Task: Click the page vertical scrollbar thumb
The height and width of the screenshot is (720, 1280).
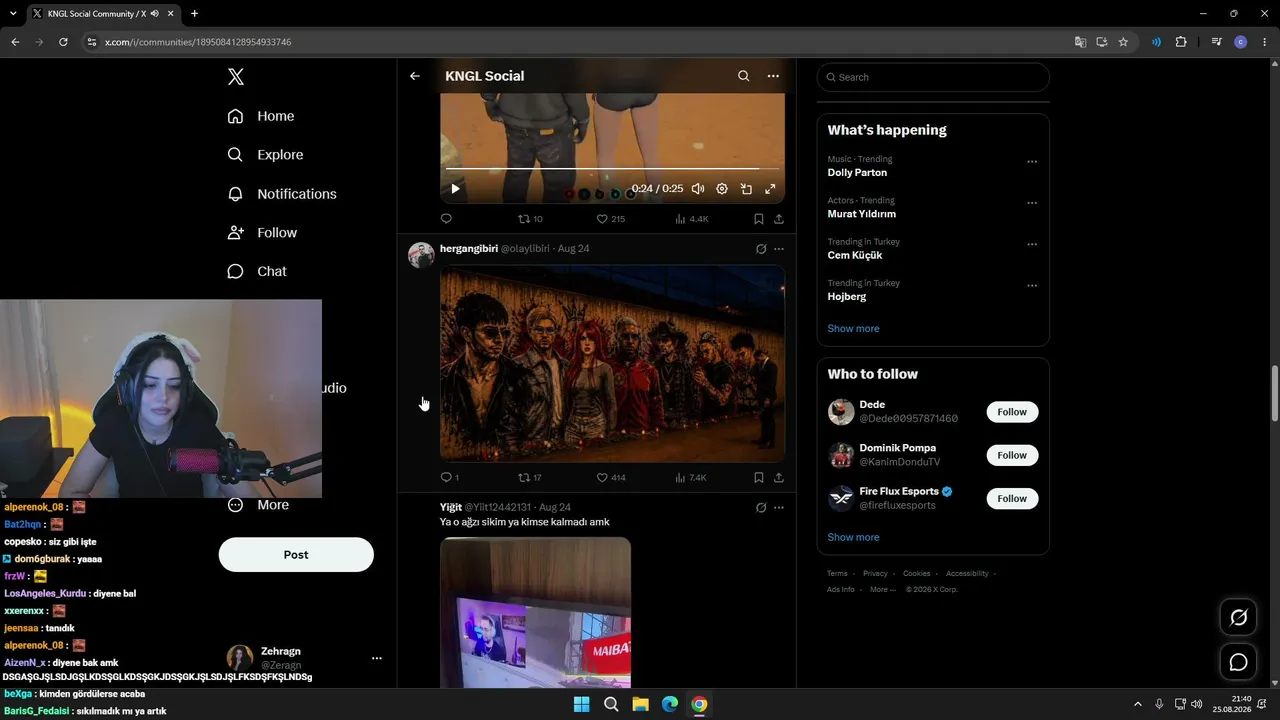Action: pyautogui.click(x=1274, y=394)
